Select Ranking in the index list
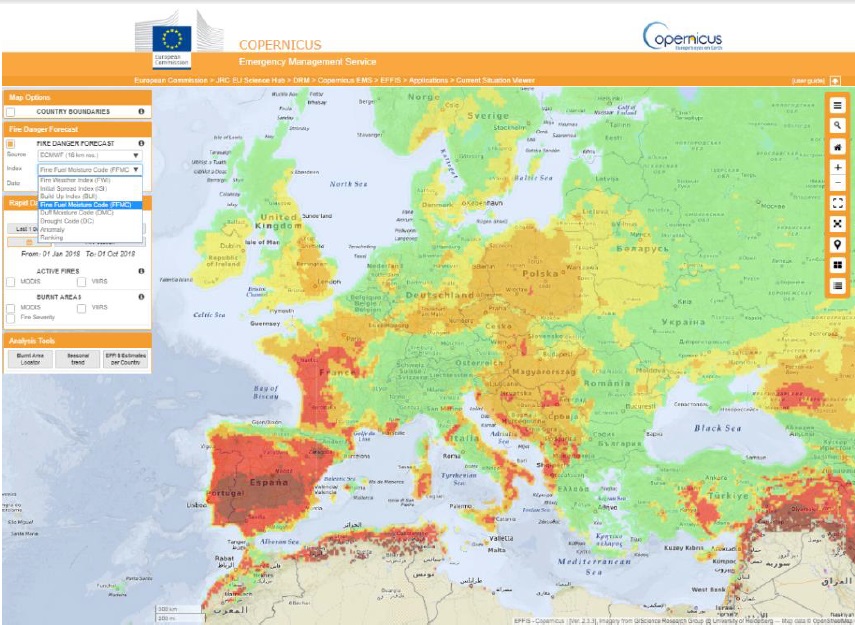The height and width of the screenshot is (625, 855). tap(52, 237)
